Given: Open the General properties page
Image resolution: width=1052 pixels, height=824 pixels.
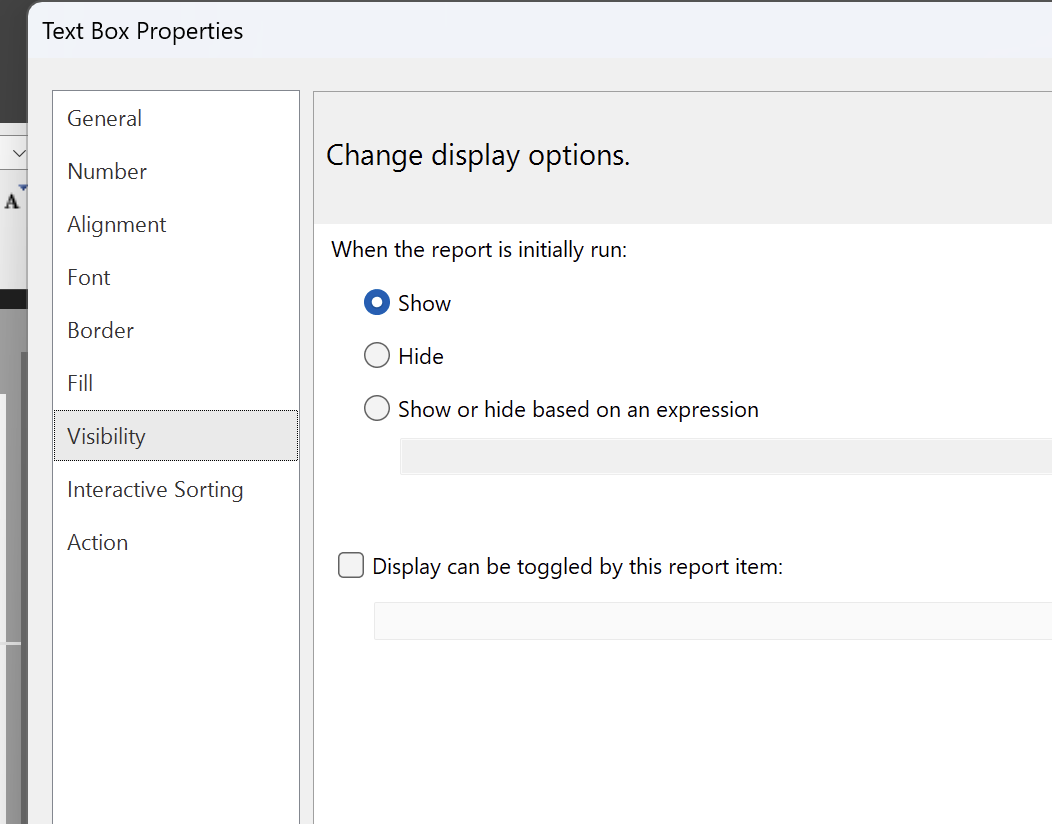Looking at the screenshot, I should pos(104,118).
